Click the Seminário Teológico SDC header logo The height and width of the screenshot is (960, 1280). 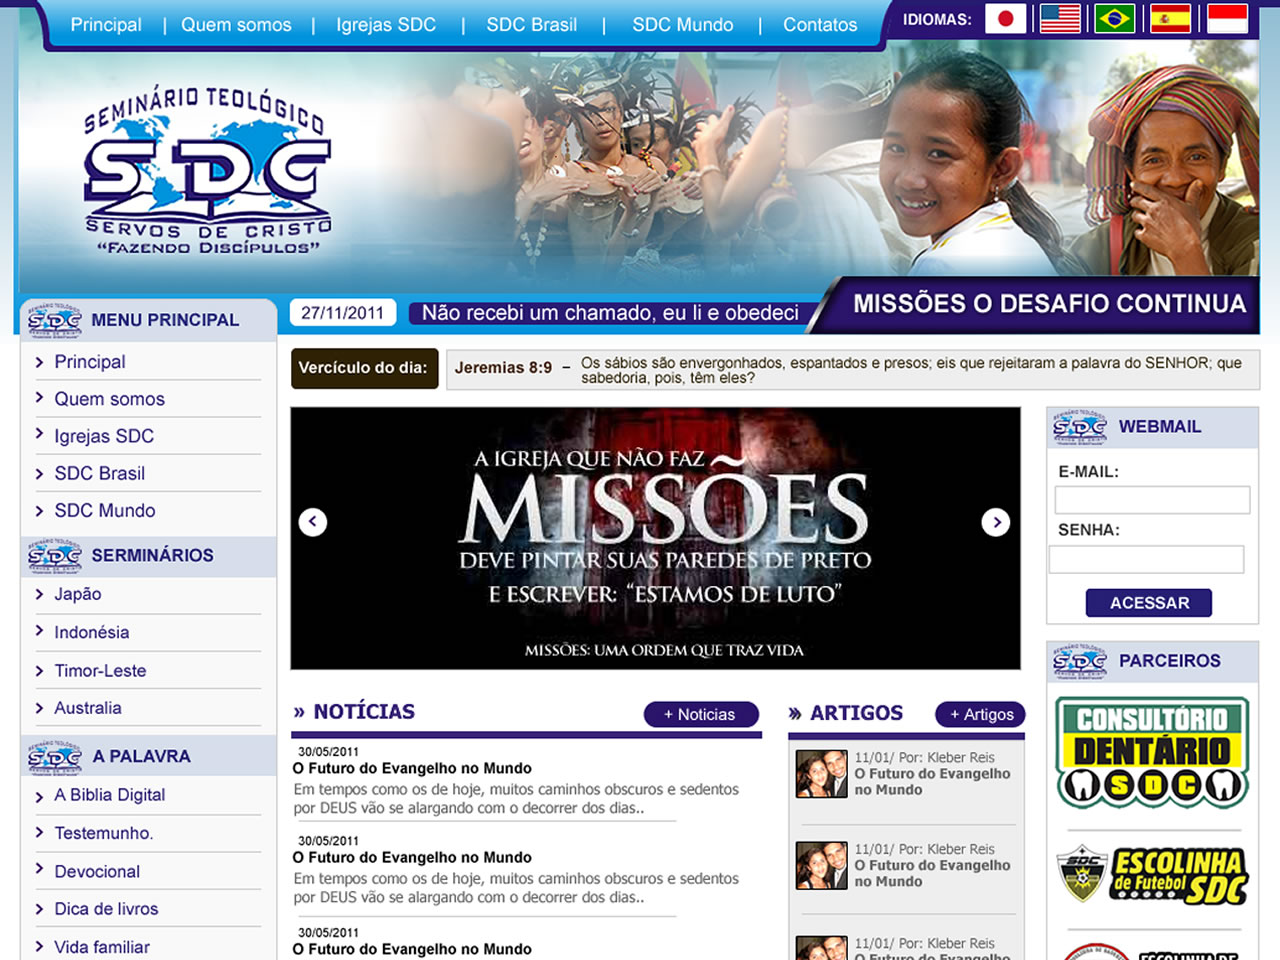point(208,170)
